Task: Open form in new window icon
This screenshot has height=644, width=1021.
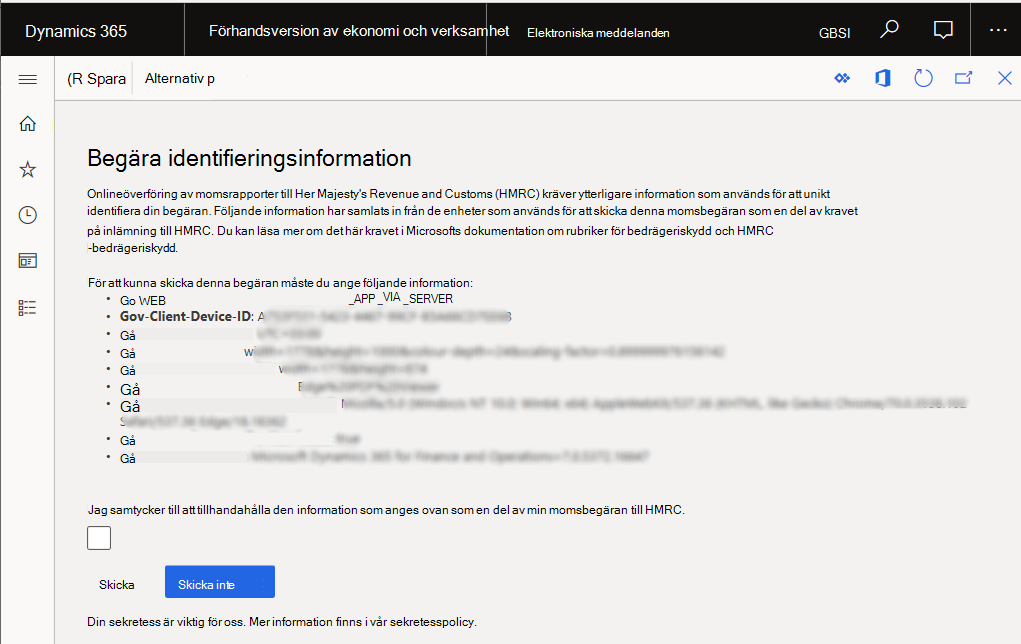Action: (964, 78)
